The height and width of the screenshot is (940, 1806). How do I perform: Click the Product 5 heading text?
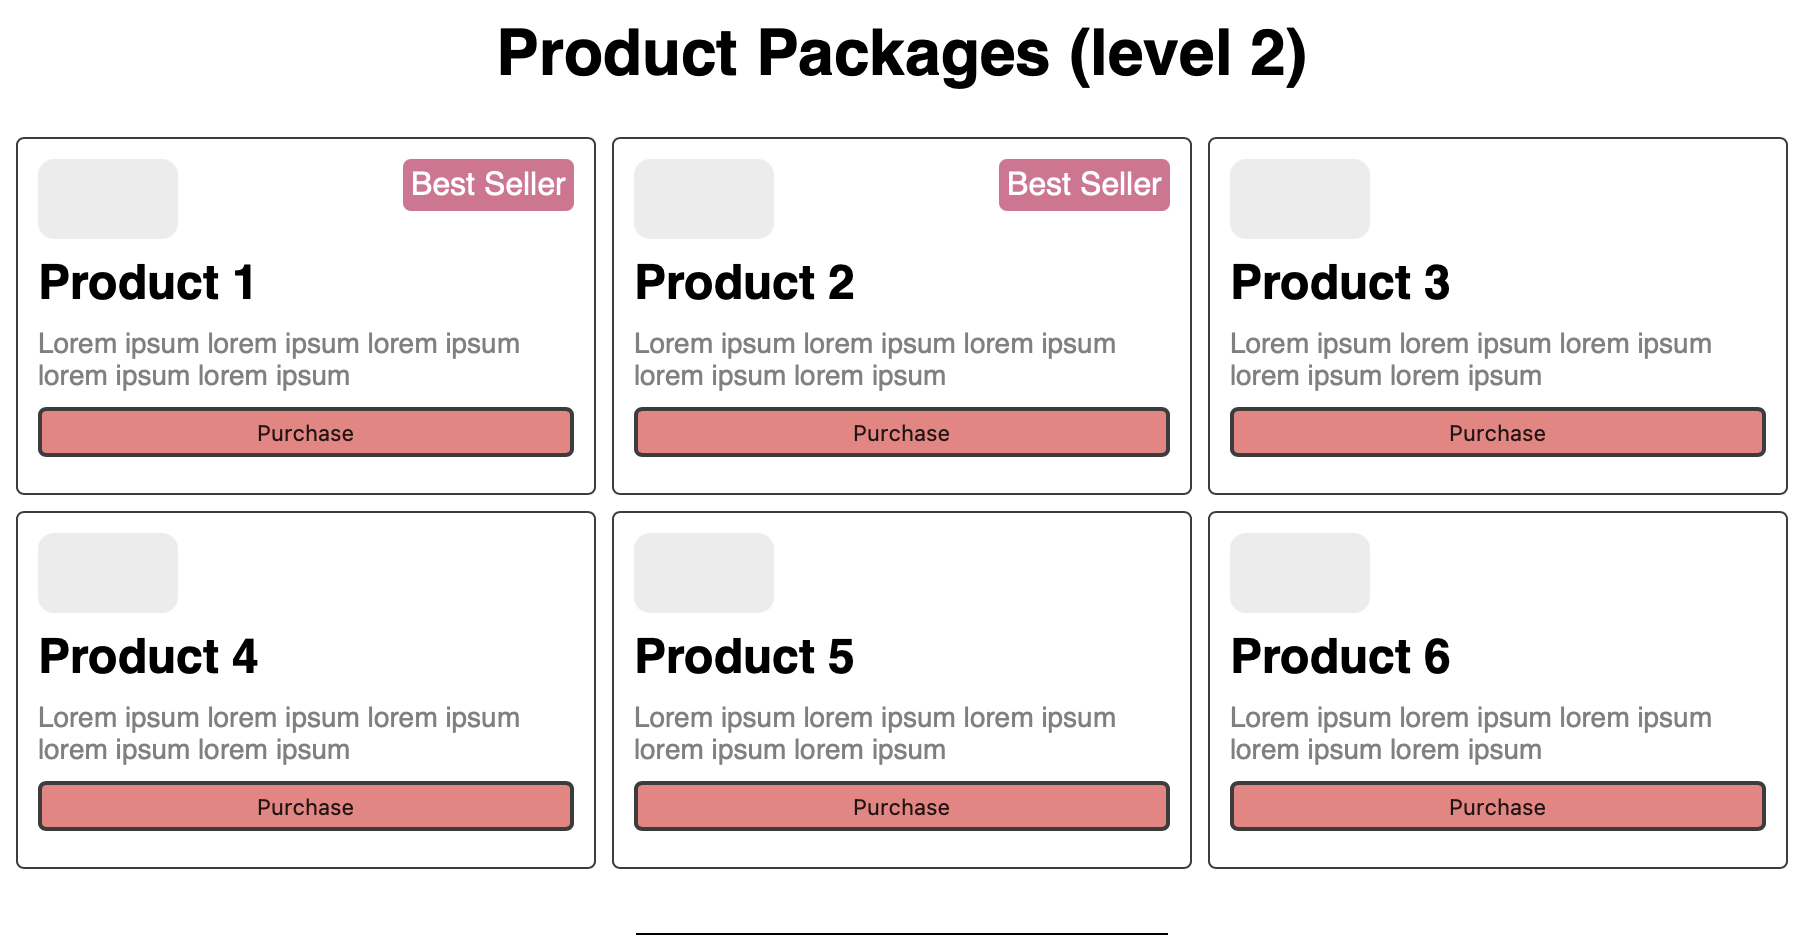tap(744, 657)
